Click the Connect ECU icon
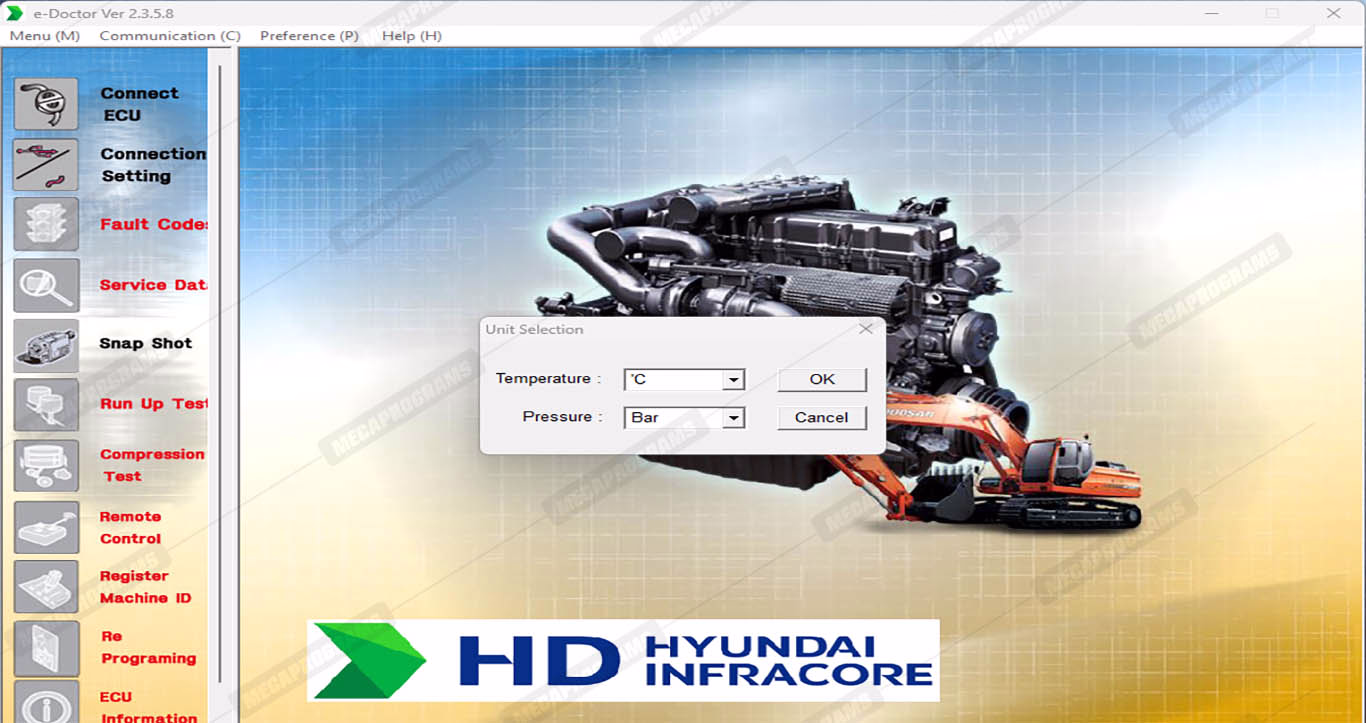1366x723 pixels. [x=46, y=104]
